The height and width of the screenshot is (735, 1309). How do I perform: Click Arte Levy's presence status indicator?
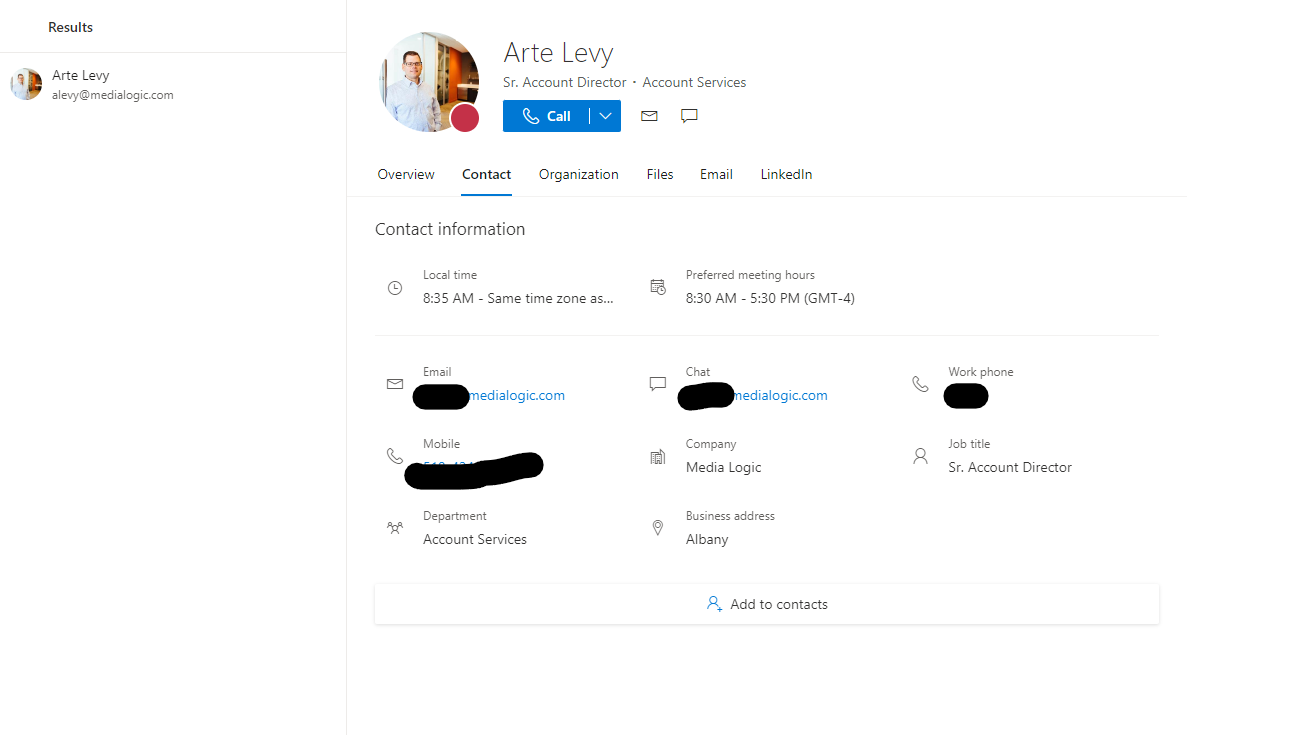point(464,117)
